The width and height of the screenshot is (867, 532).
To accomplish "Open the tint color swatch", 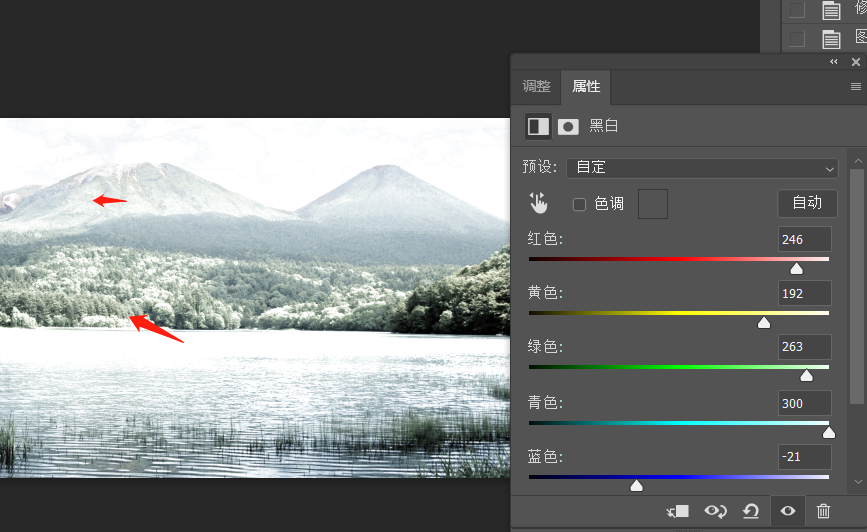I will pos(652,204).
